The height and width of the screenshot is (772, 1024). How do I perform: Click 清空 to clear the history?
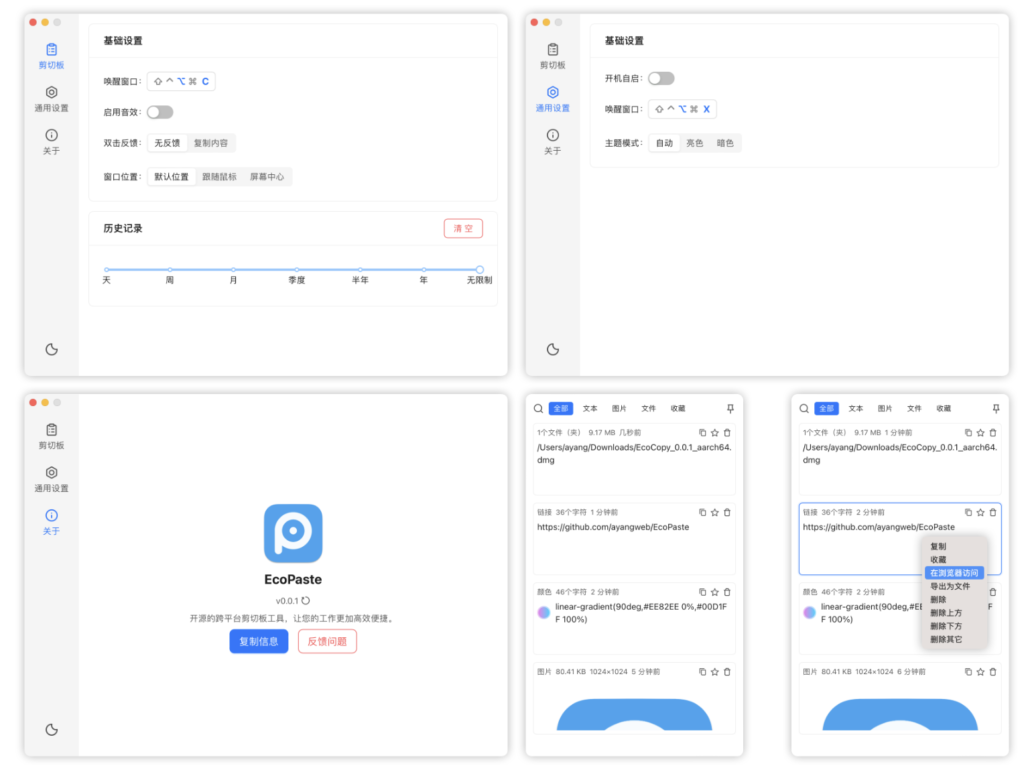point(462,228)
